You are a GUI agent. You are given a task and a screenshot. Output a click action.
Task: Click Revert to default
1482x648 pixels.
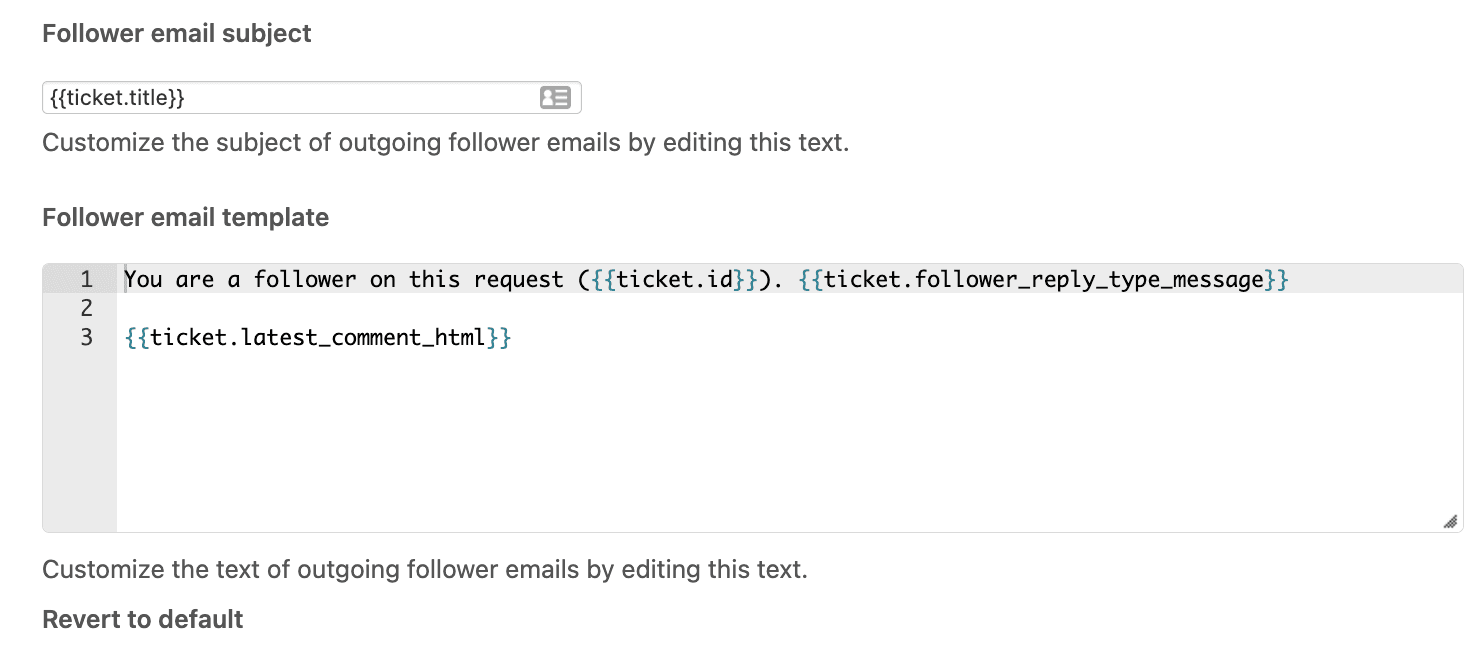pyautogui.click(x=142, y=619)
